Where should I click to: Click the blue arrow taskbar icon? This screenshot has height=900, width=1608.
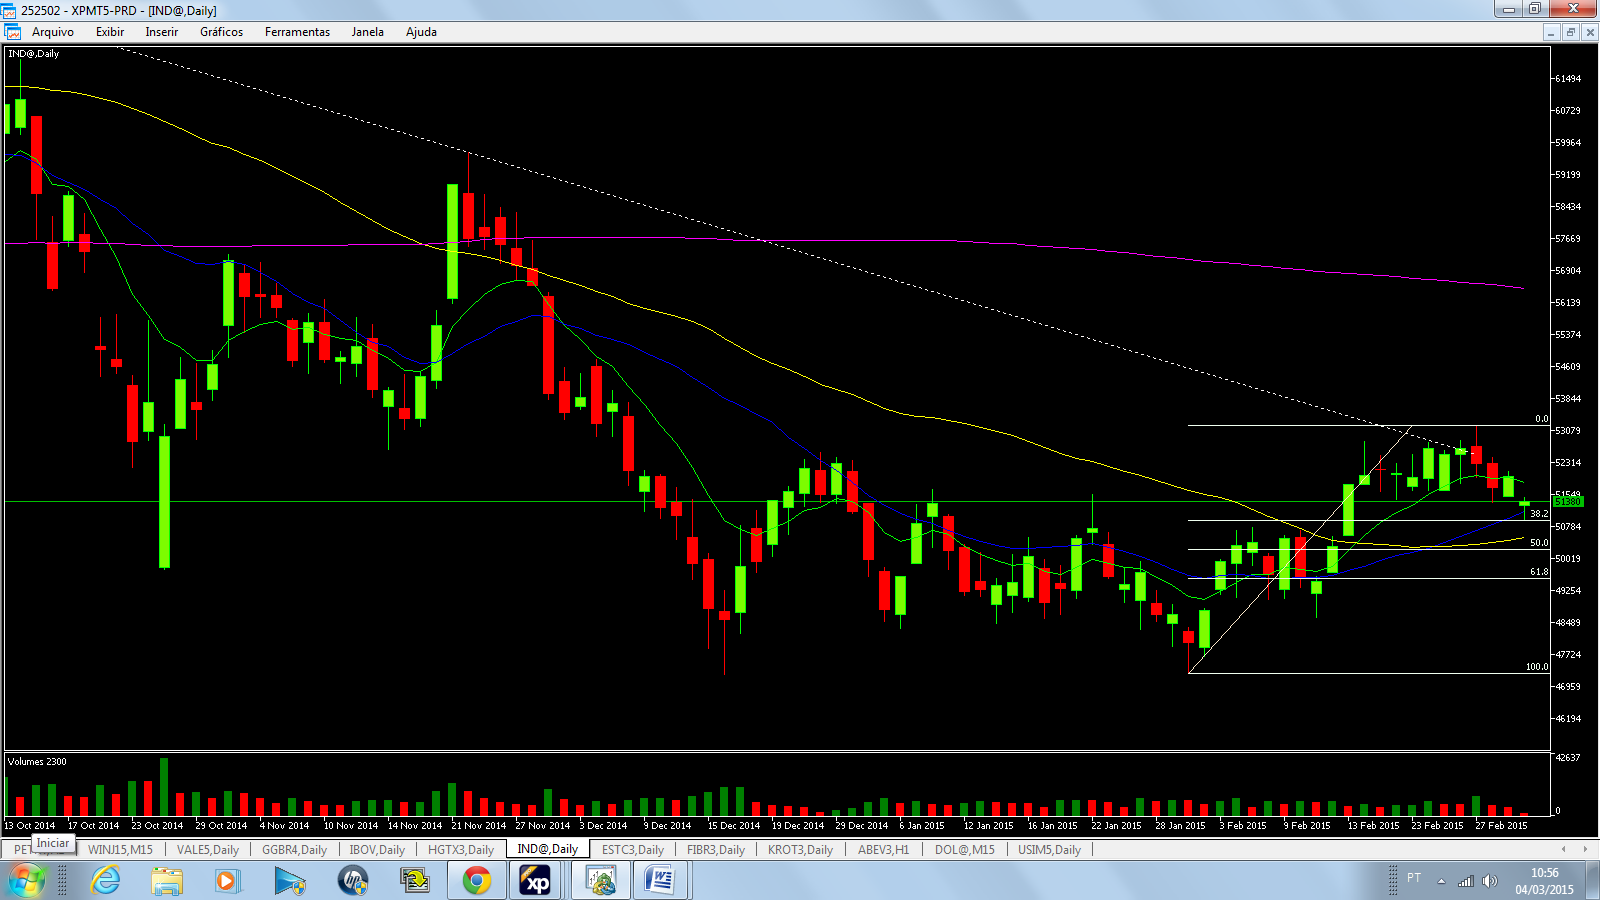tap(290, 881)
